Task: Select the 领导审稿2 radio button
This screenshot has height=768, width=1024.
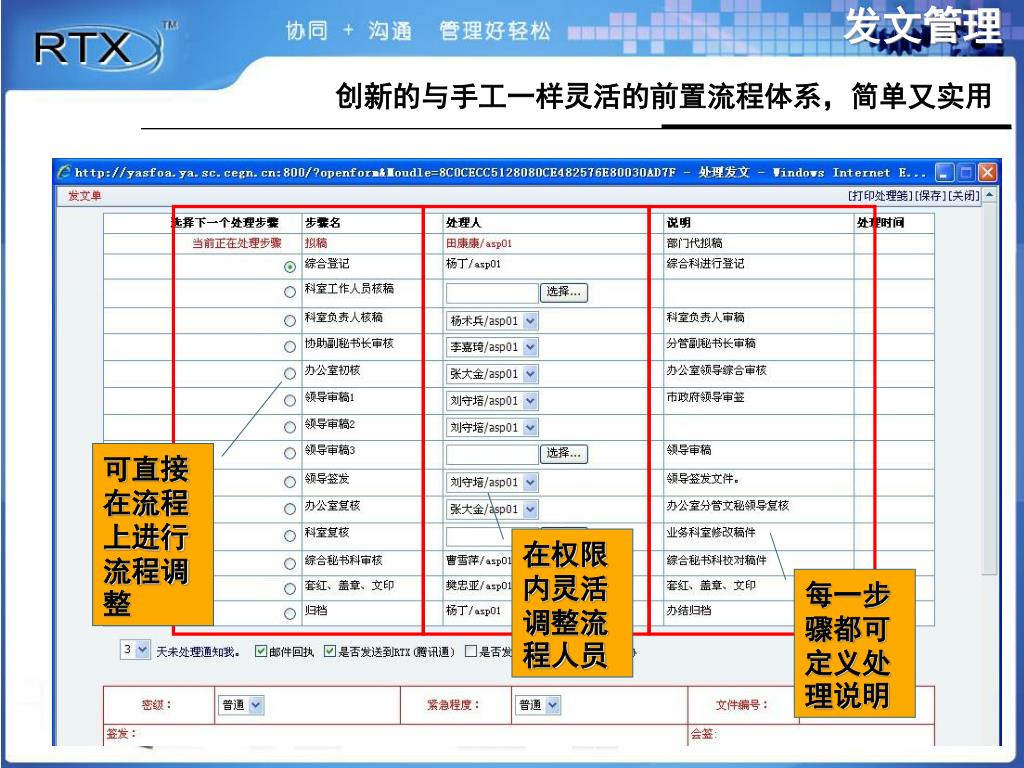Action: click(290, 427)
